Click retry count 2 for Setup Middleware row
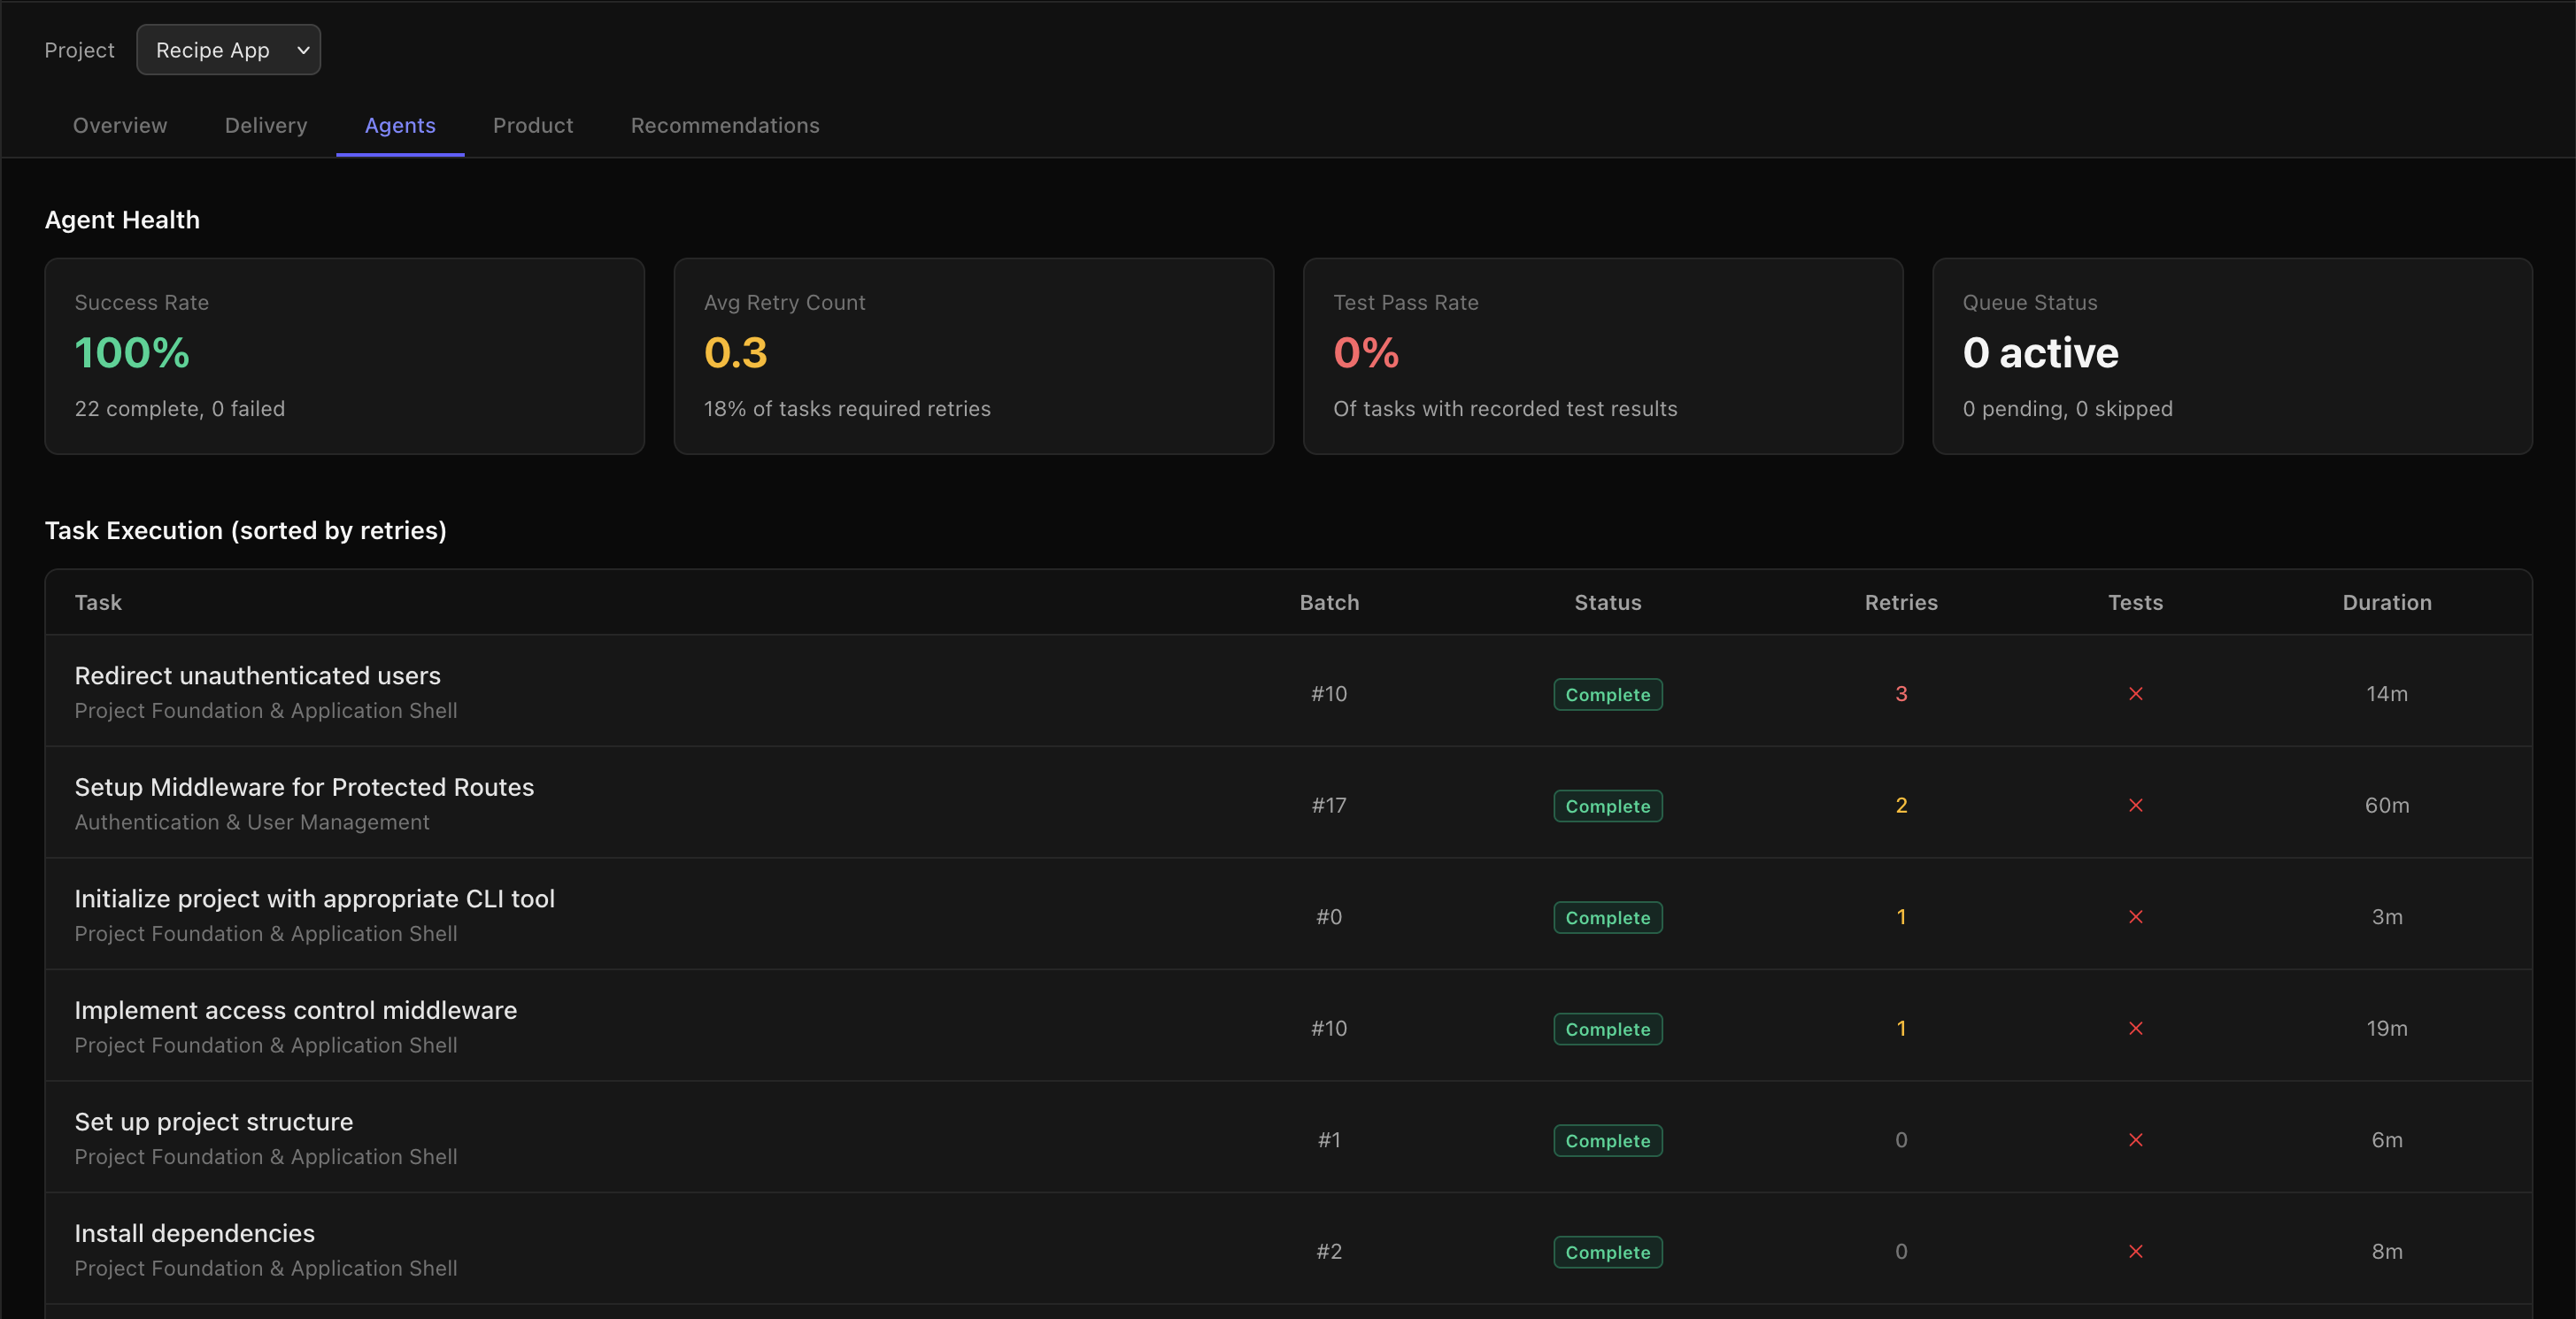The height and width of the screenshot is (1319, 2576). click(x=1901, y=805)
